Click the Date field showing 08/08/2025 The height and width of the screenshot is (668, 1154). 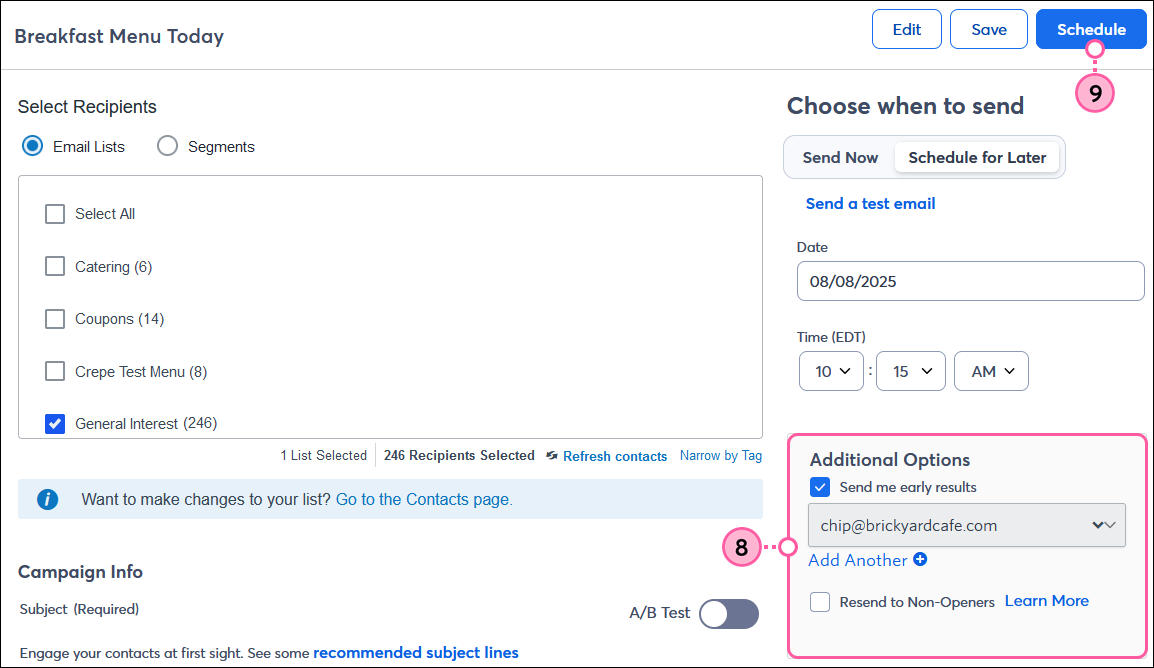pos(971,281)
